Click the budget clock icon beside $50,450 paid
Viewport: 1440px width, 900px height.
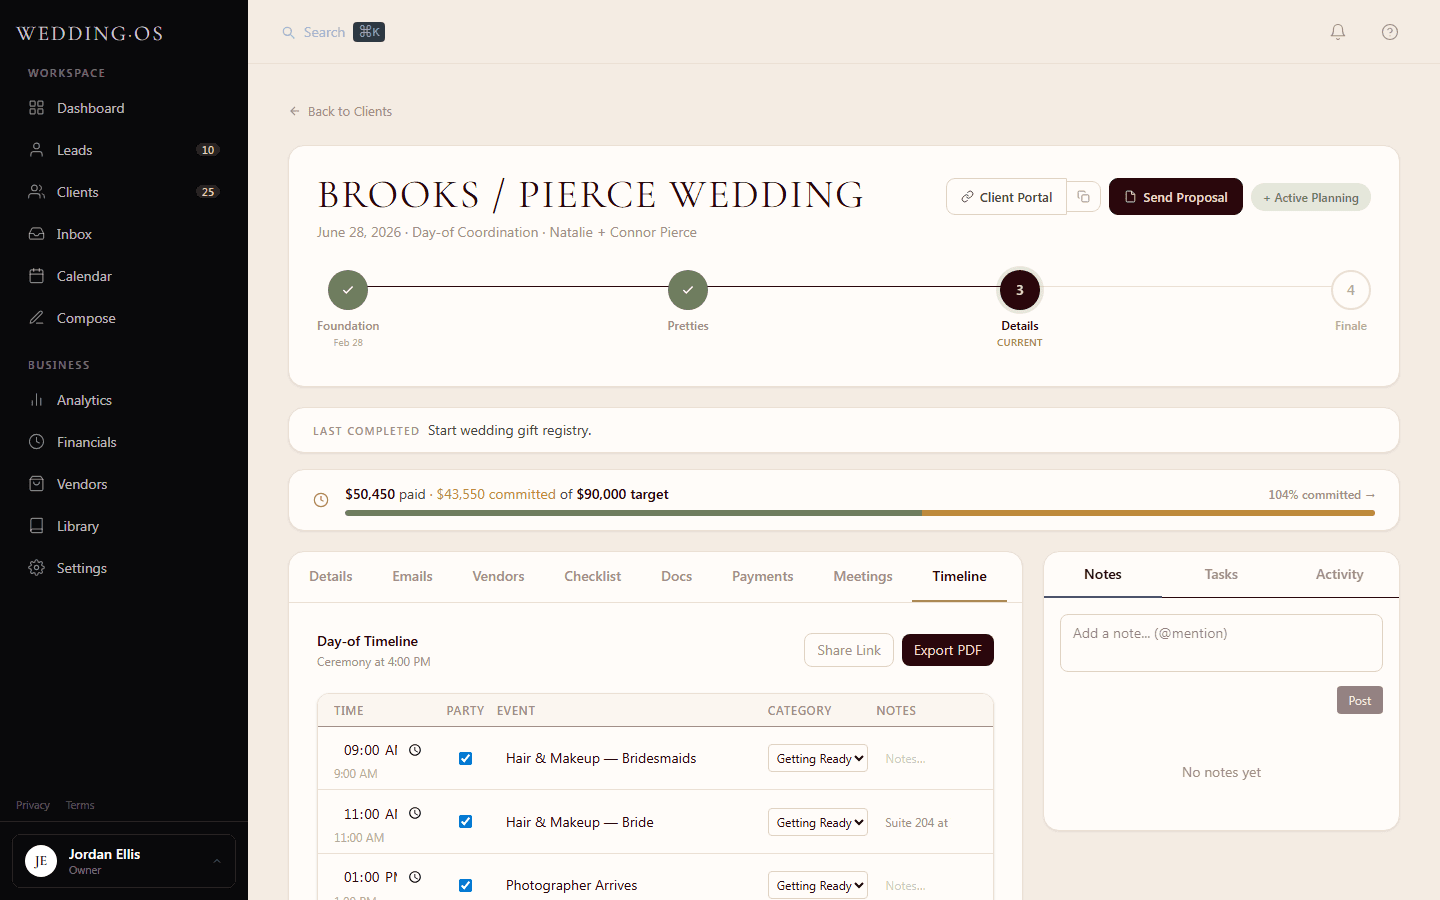[321, 500]
